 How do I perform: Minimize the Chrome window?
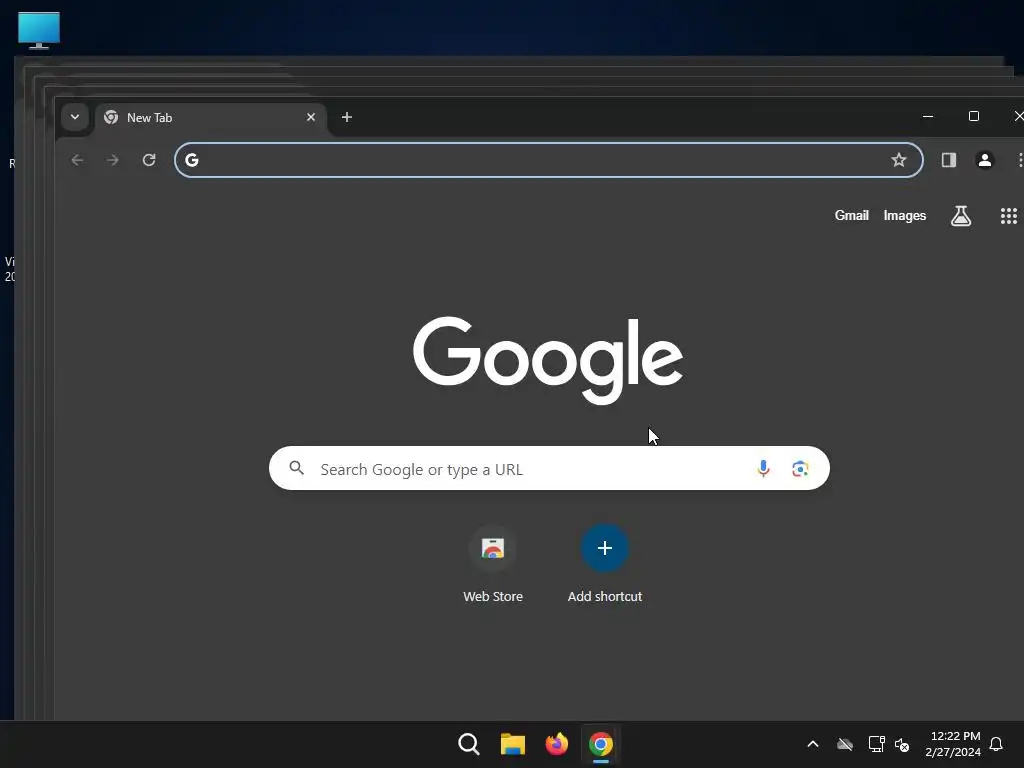(927, 116)
